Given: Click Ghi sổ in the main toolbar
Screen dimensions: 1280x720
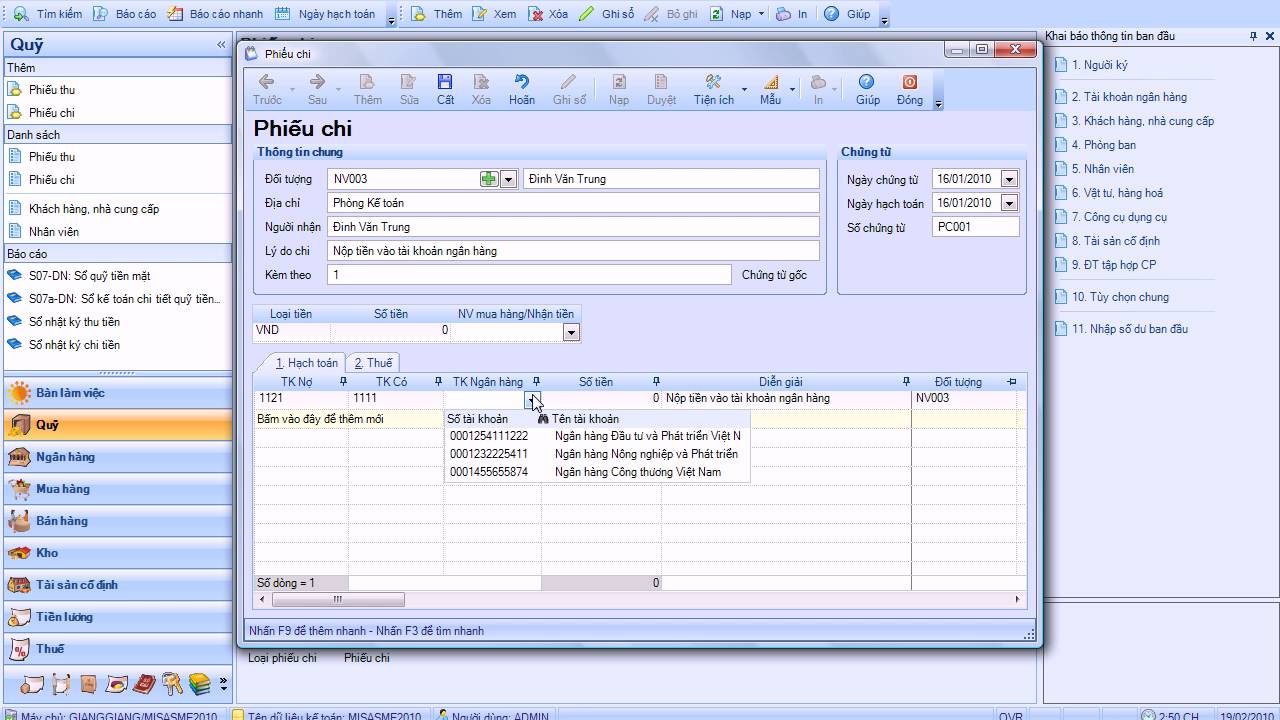Looking at the screenshot, I should [x=607, y=14].
